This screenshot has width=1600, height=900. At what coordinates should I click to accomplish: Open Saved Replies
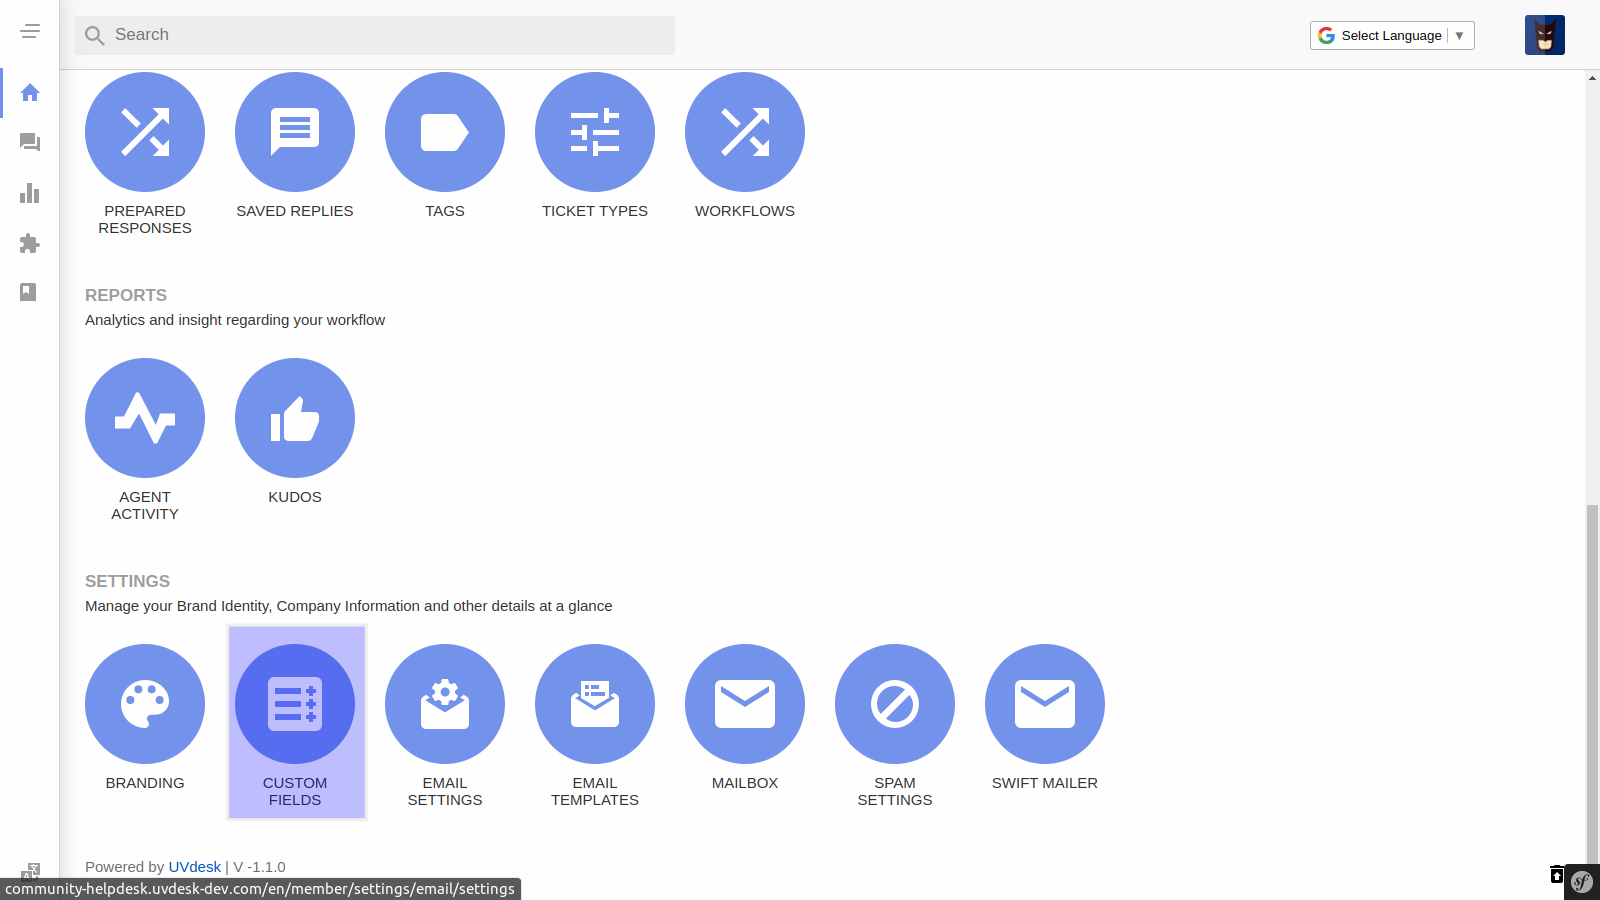(295, 132)
